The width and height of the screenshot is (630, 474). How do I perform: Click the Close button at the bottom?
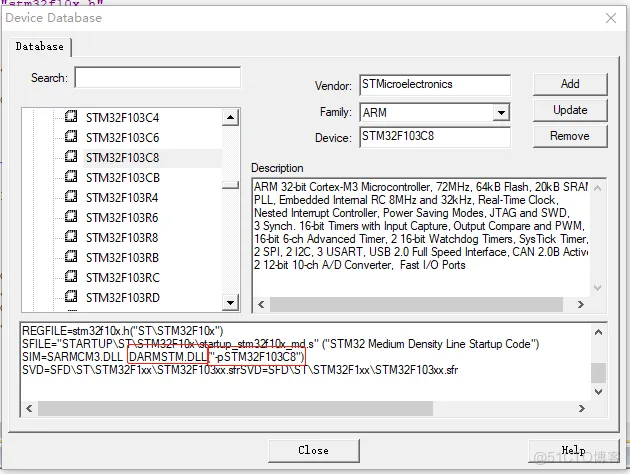coord(314,450)
